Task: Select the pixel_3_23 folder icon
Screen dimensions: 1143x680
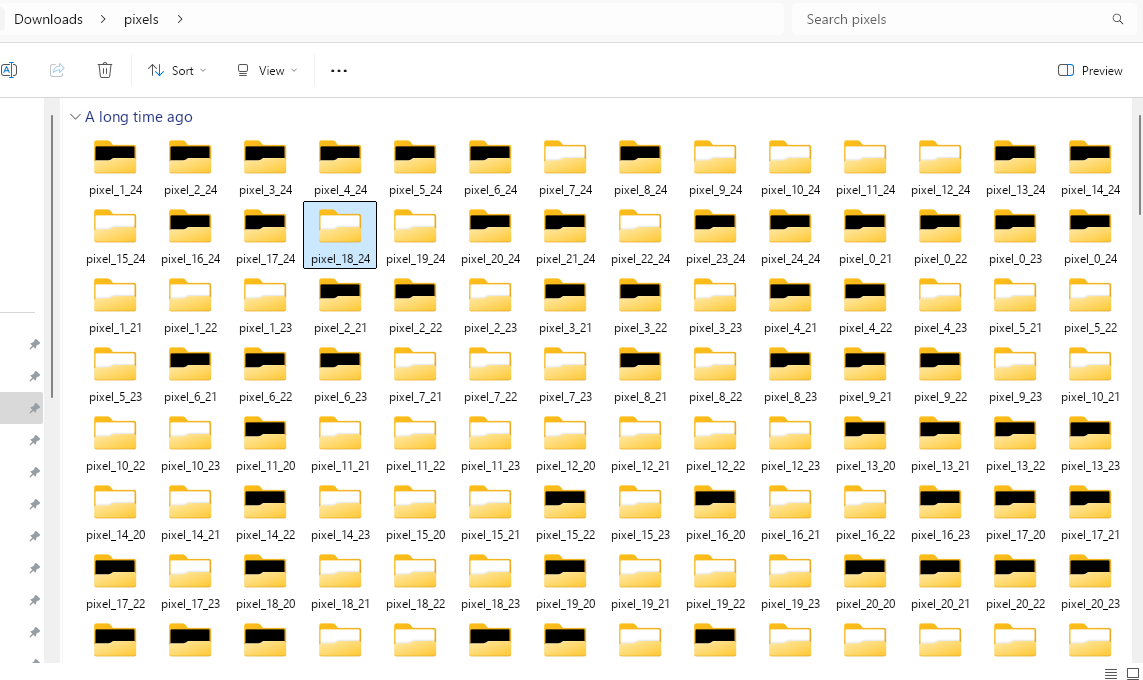Action: coord(715,295)
